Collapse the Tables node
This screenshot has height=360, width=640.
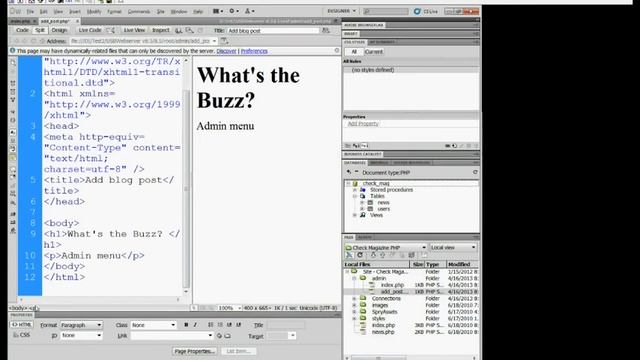(x=354, y=196)
